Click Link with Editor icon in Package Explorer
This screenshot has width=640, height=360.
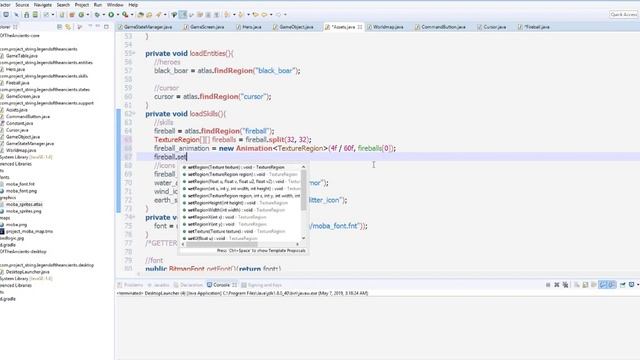click(68, 27)
